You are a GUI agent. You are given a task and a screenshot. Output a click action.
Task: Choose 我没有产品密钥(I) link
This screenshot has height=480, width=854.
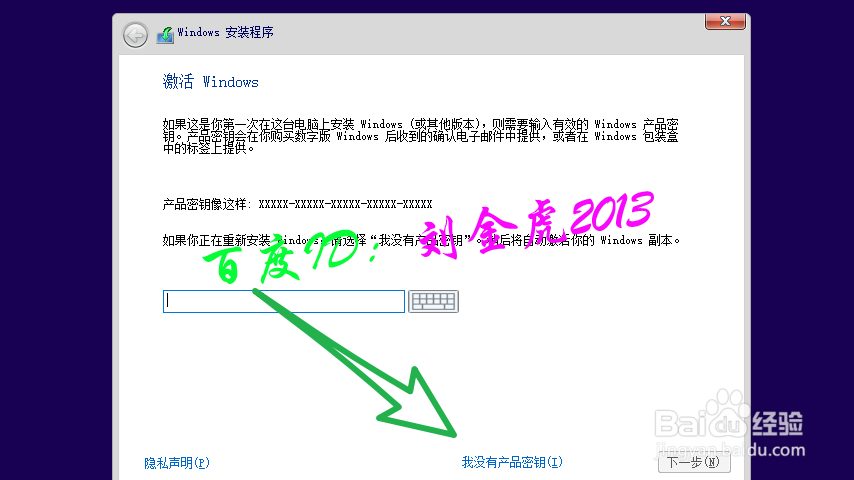coord(512,462)
